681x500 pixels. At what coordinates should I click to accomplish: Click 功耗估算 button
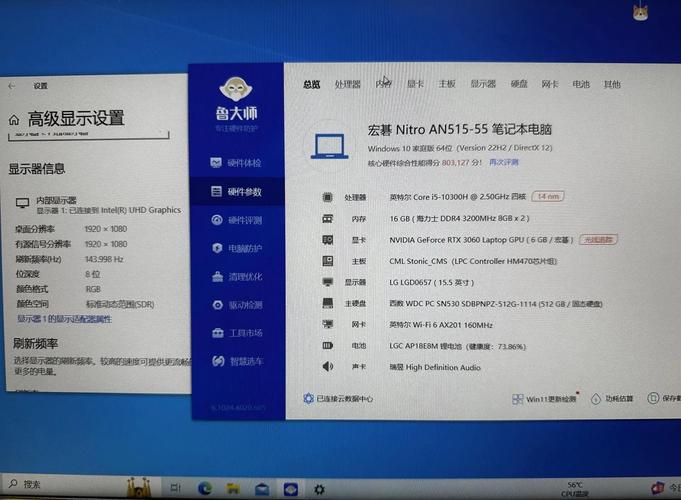(x=612, y=398)
